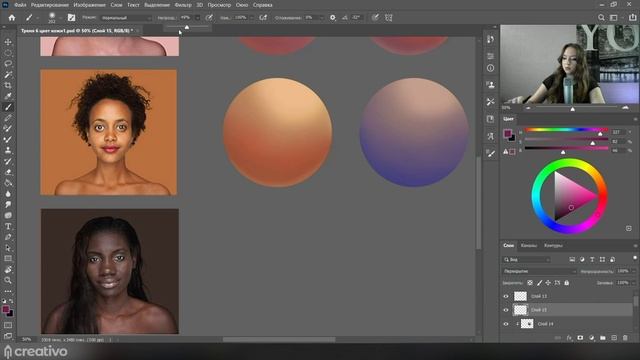Toggle pressure for opacity
This screenshot has width=640, height=360.
(x=209, y=18)
